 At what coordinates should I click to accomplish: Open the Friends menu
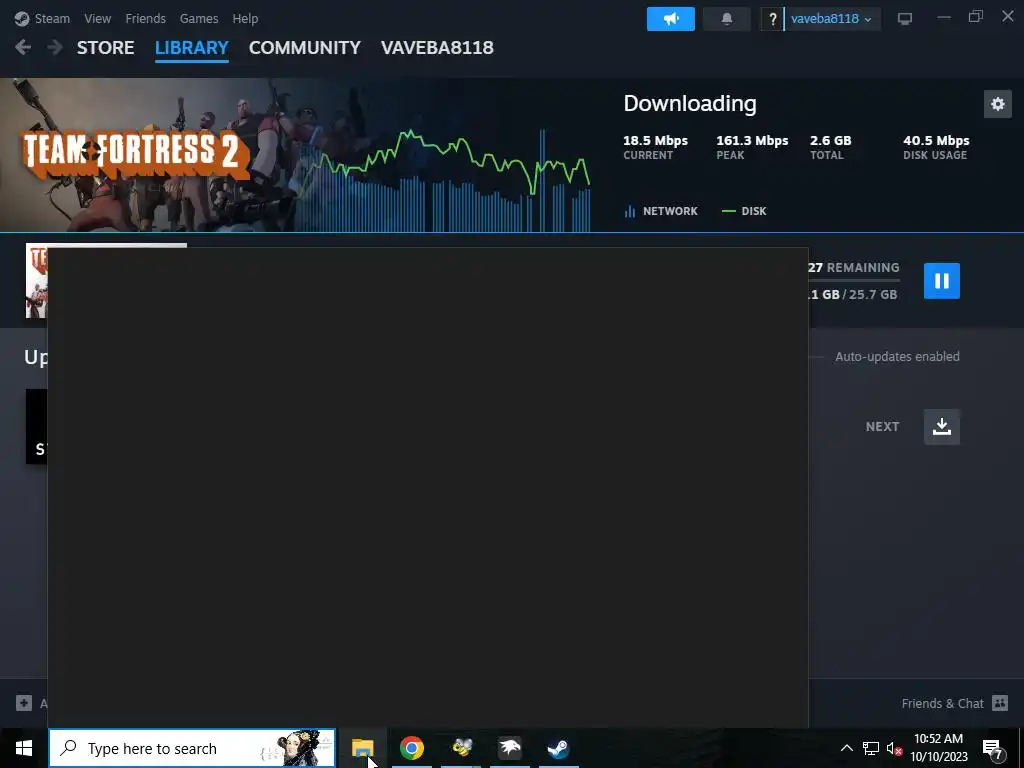pos(145,18)
